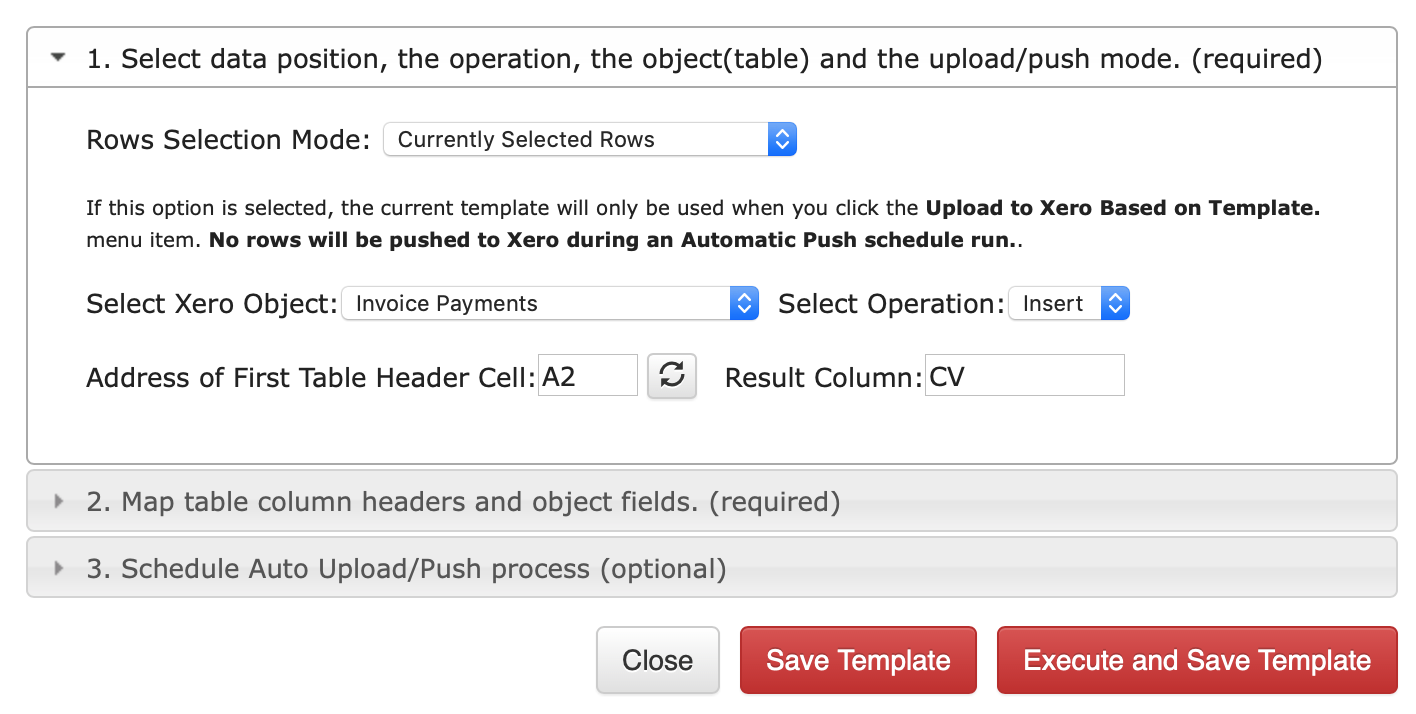Screen dimensions: 1416x714
Task: Open the Rows Selection Mode dropdown
Action: click(x=590, y=139)
